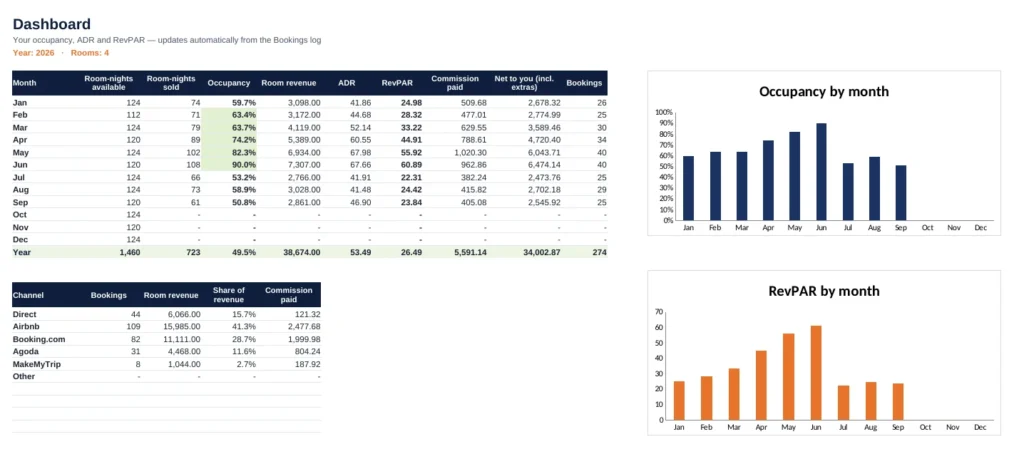
Task: Click the 'RevPAR by month' chart title
Action: click(824, 291)
